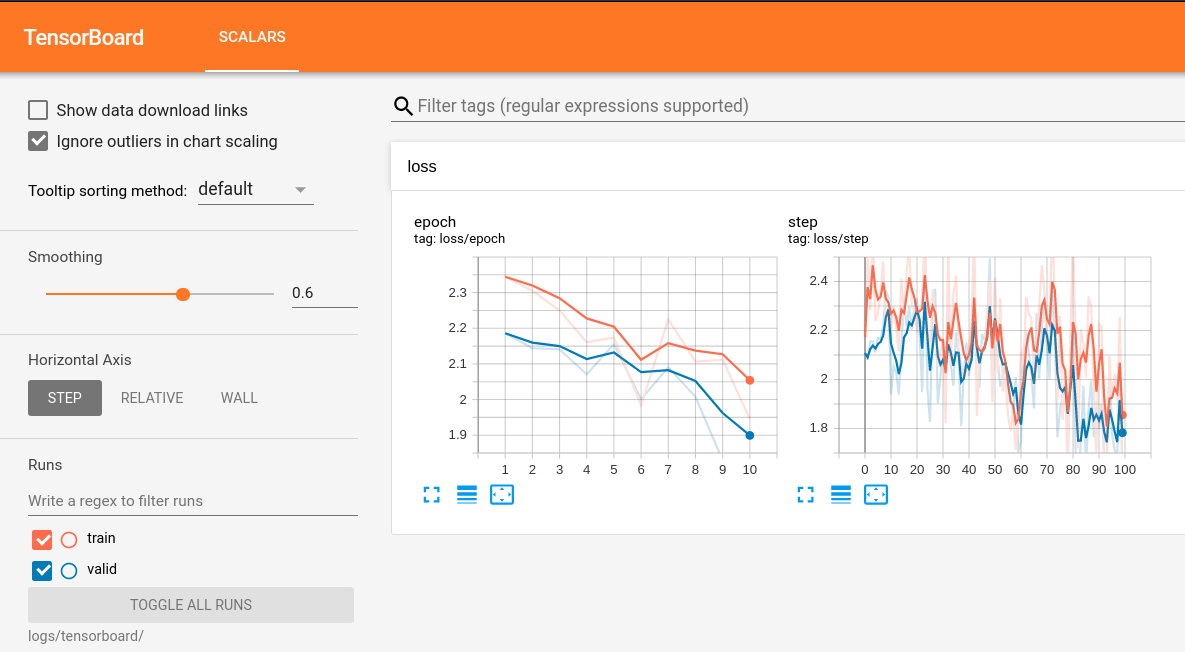The image size is (1185, 652).
Task: Toggle y-axis log scale on step chart
Action: [x=841, y=494]
